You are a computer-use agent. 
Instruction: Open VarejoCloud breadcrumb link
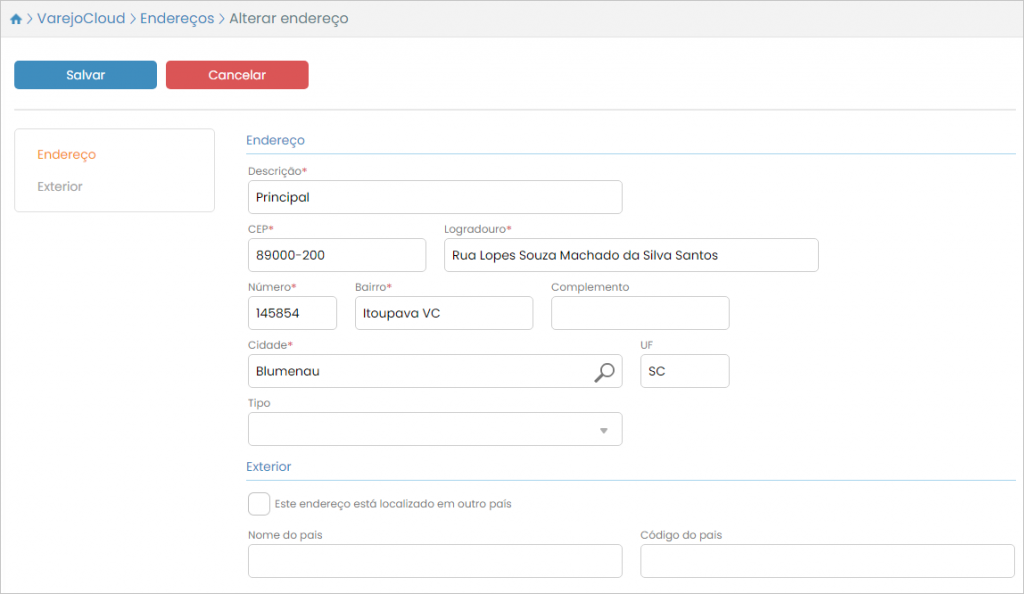tap(81, 19)
